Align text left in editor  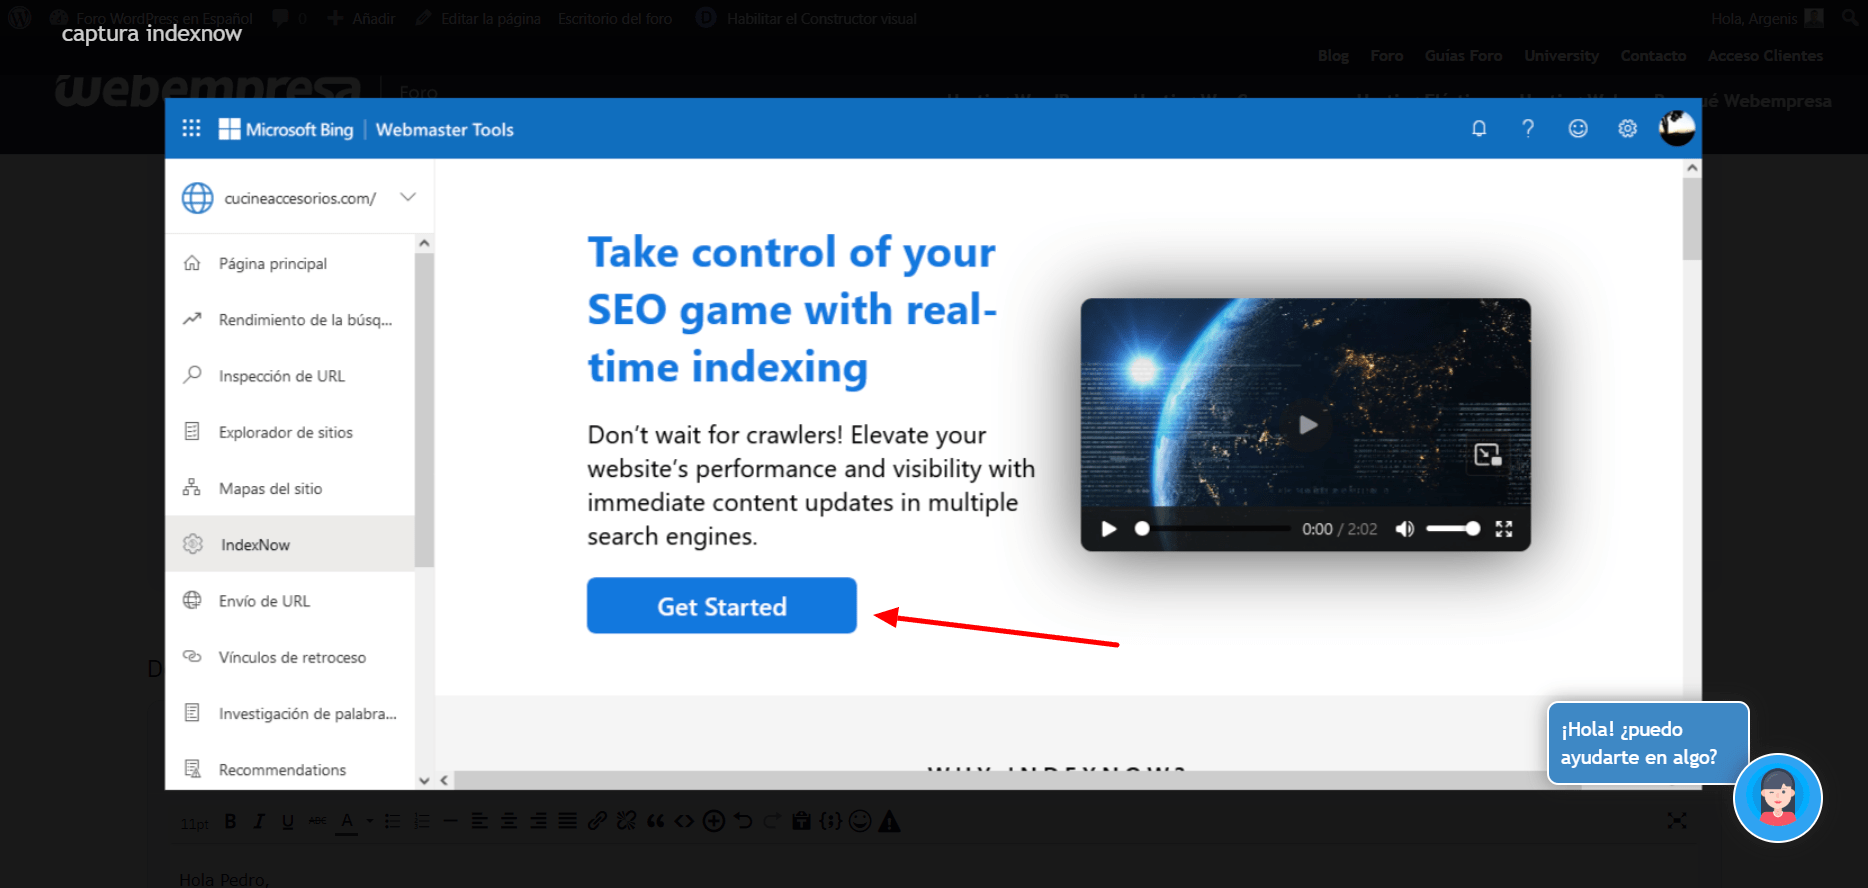click(480, 821)
